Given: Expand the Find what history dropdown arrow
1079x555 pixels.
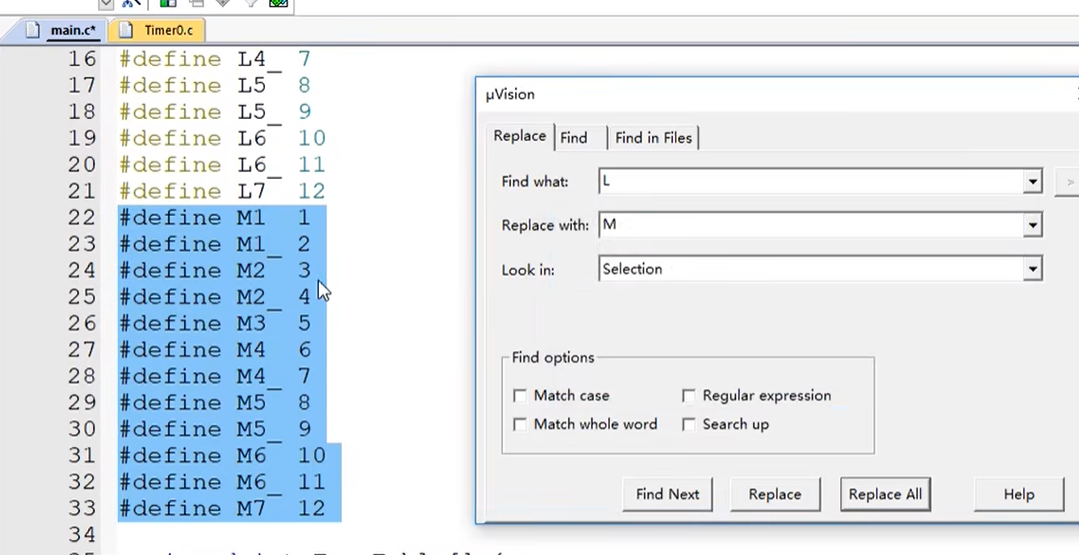Looking at the screenshot, I should click(x=1032, y=182).
